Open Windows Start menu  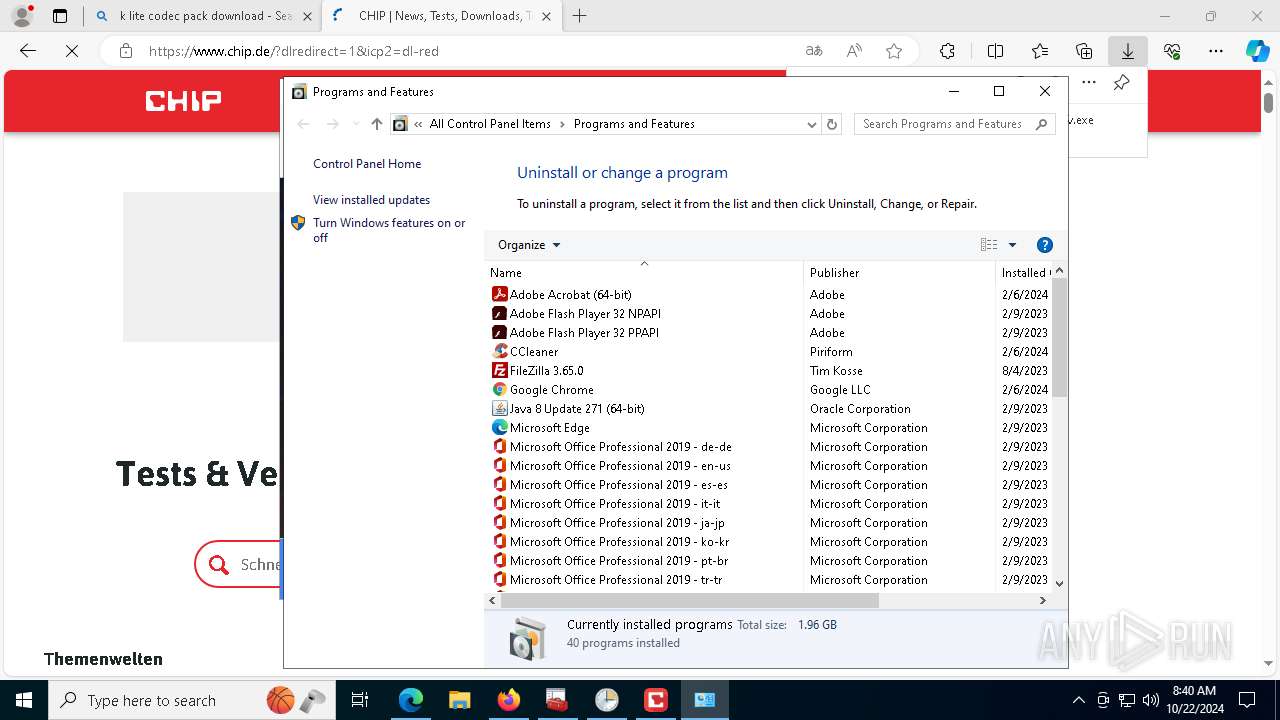(x=24, y=700)
